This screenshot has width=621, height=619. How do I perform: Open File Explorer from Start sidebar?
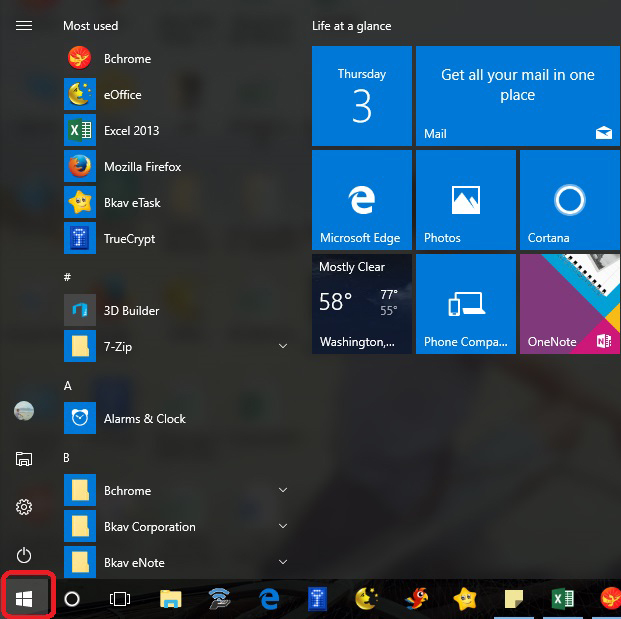pos(24,459)
